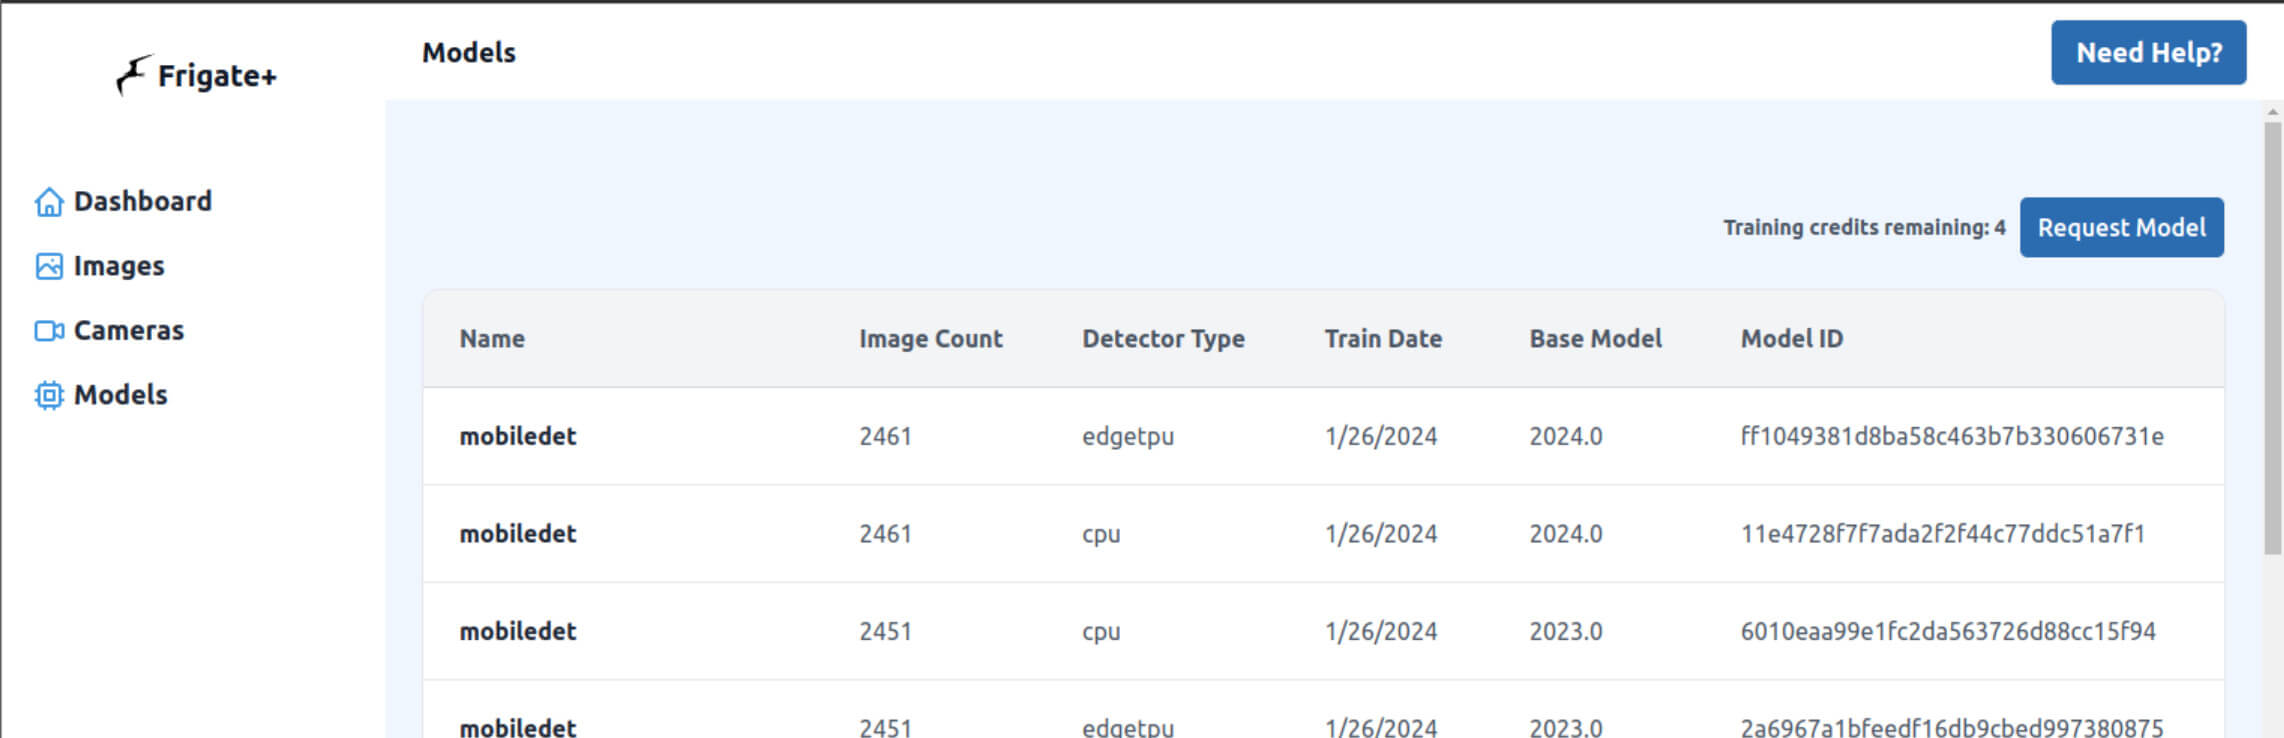The height and width of the screenshot is (738, 2284).
Task: Click the Cameras video icon
Action: (49, 331)
